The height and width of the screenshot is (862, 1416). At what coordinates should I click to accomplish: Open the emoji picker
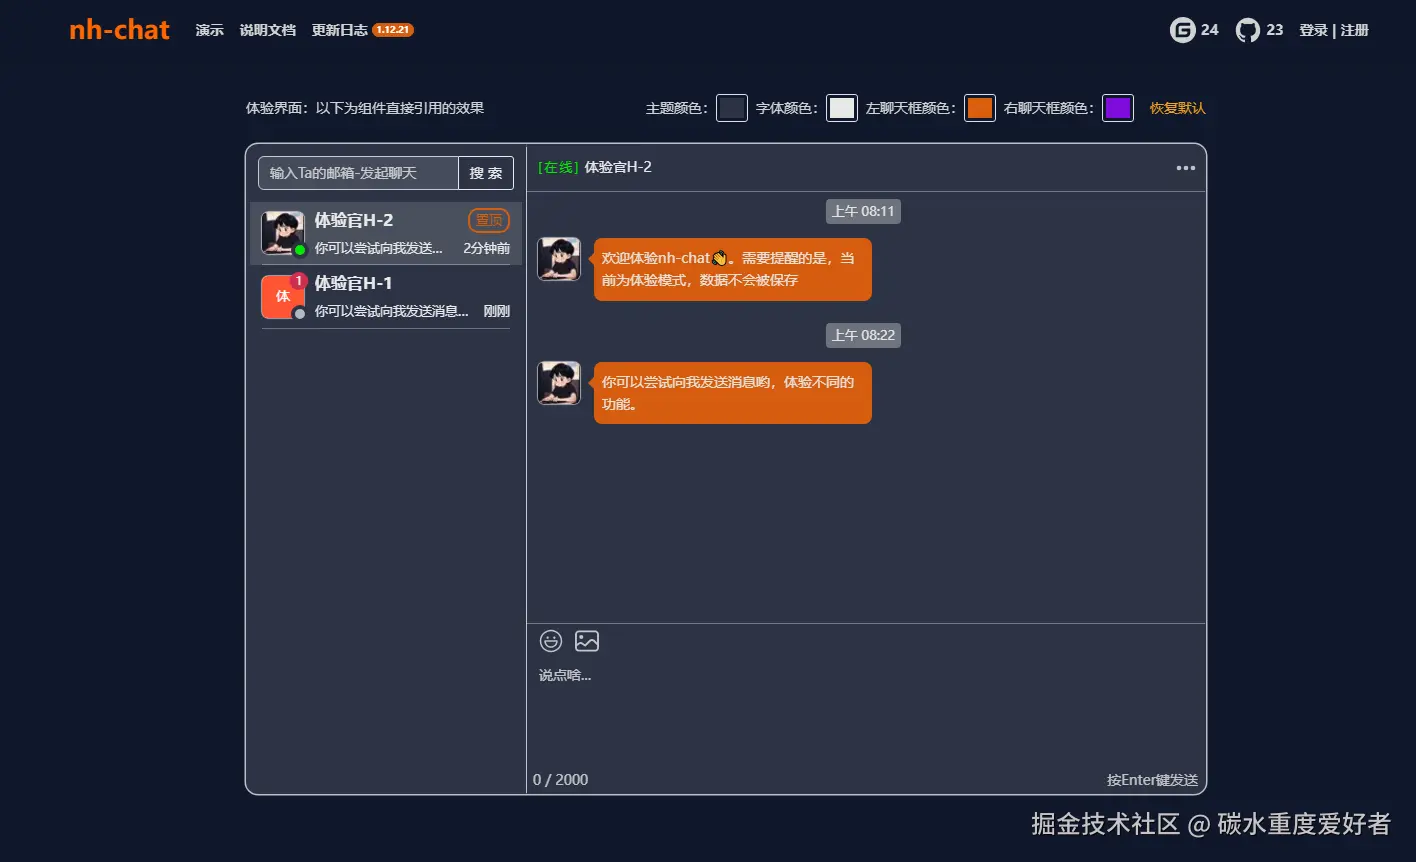(551, 641)
